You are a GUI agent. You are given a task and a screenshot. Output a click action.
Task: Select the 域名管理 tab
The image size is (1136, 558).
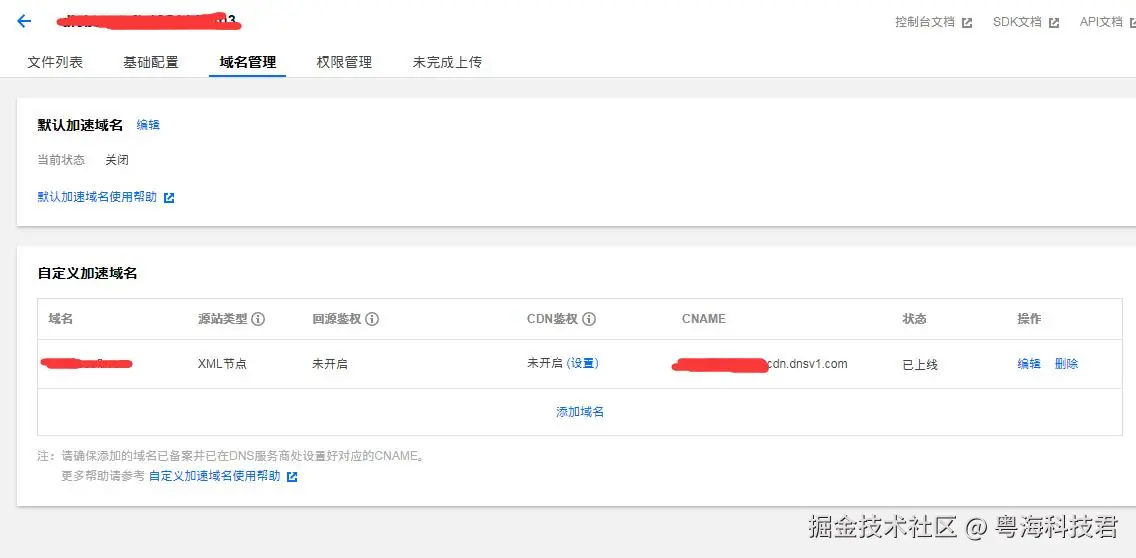248,62
